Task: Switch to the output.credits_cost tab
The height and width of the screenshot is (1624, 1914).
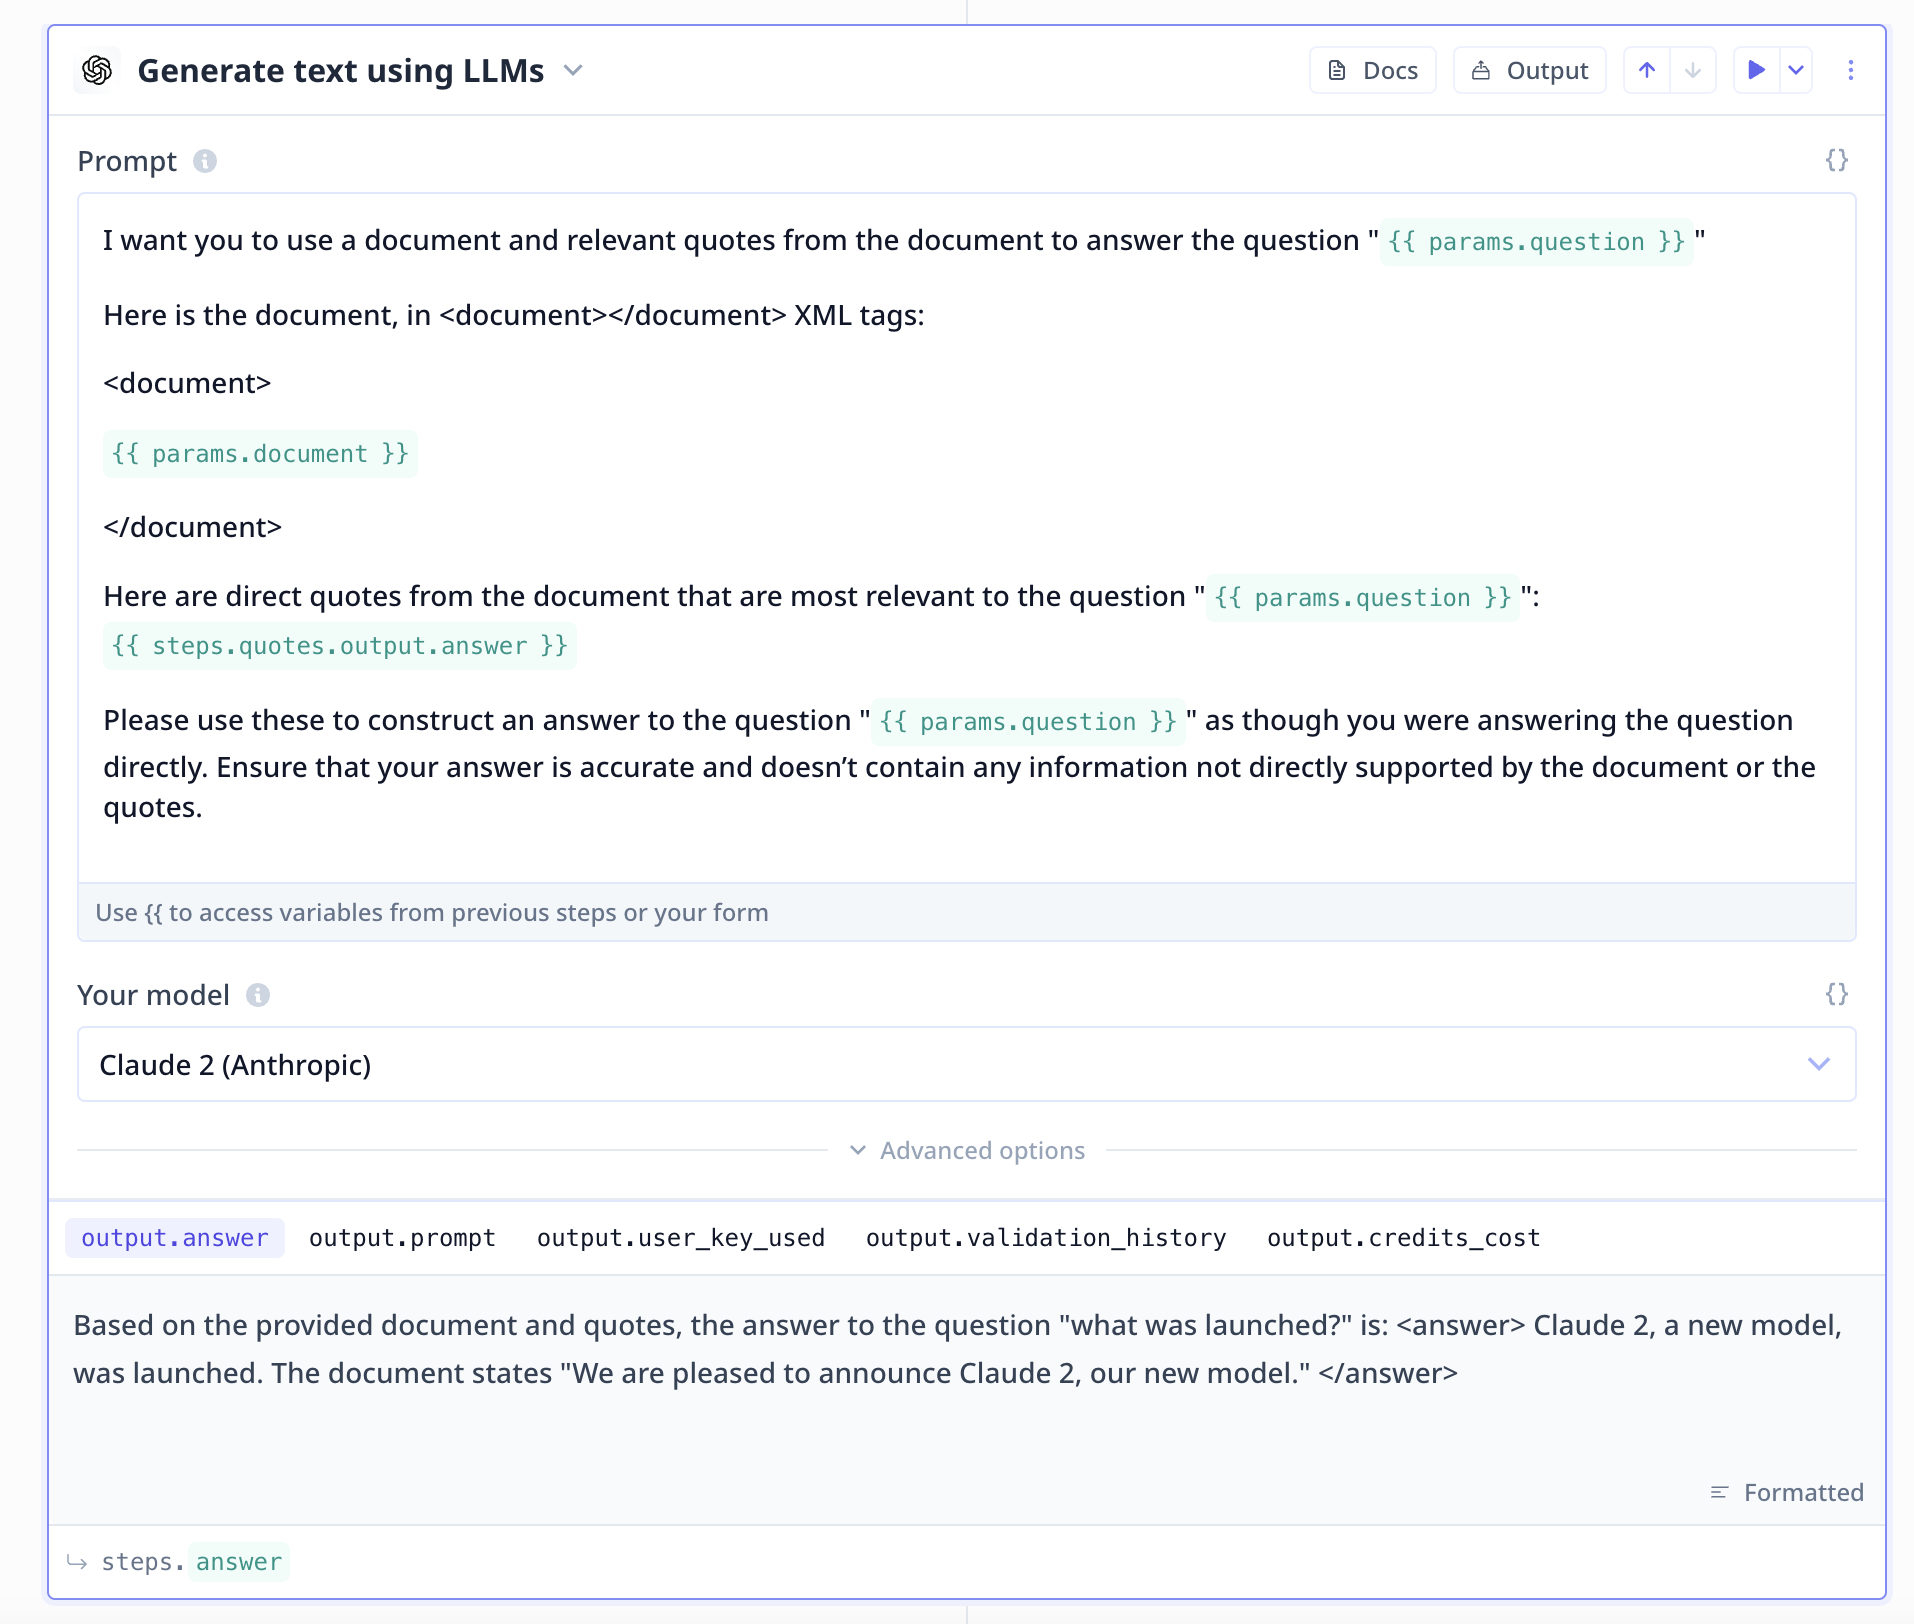Action: click(1403, 1238)
